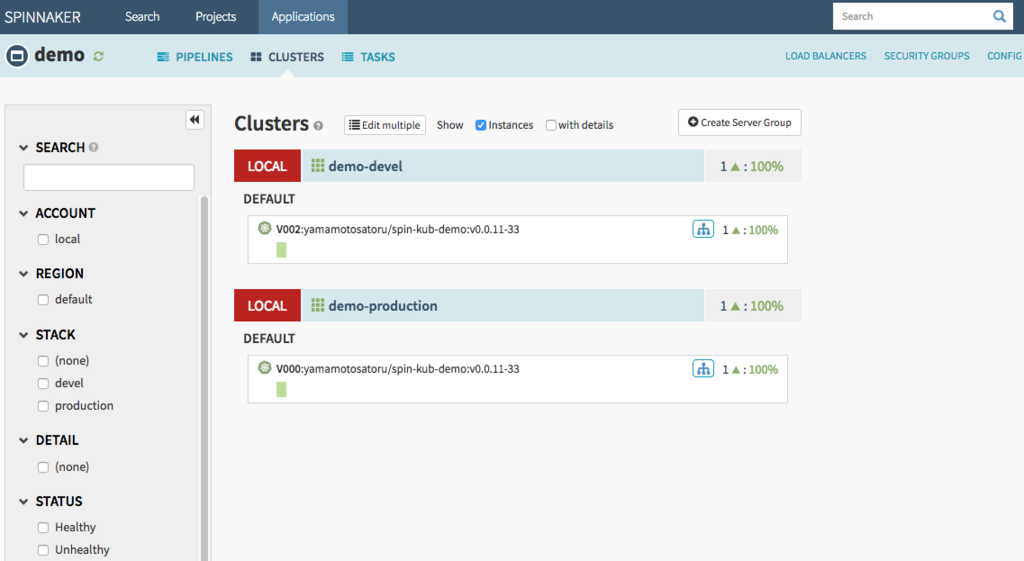Open load balancer icon for V000
This screenshot has width=1024, height=561.
coord(703,368)
